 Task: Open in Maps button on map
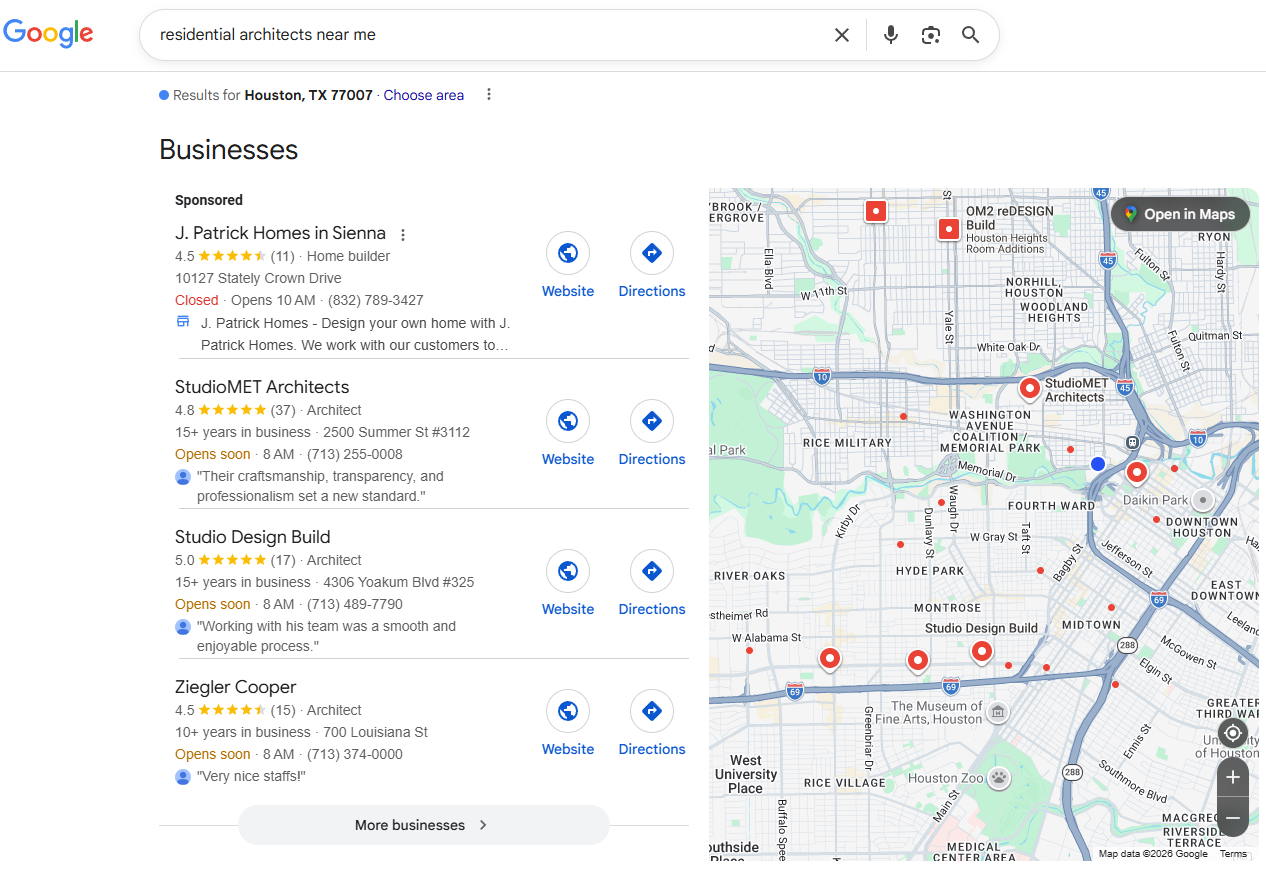pos(1180,214)
